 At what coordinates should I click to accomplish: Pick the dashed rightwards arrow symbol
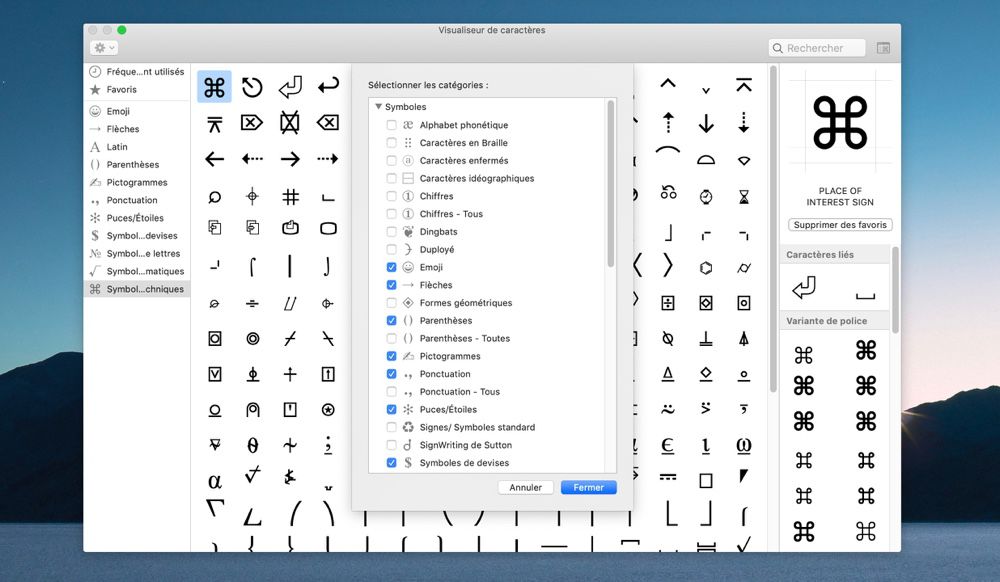[328, 159]
